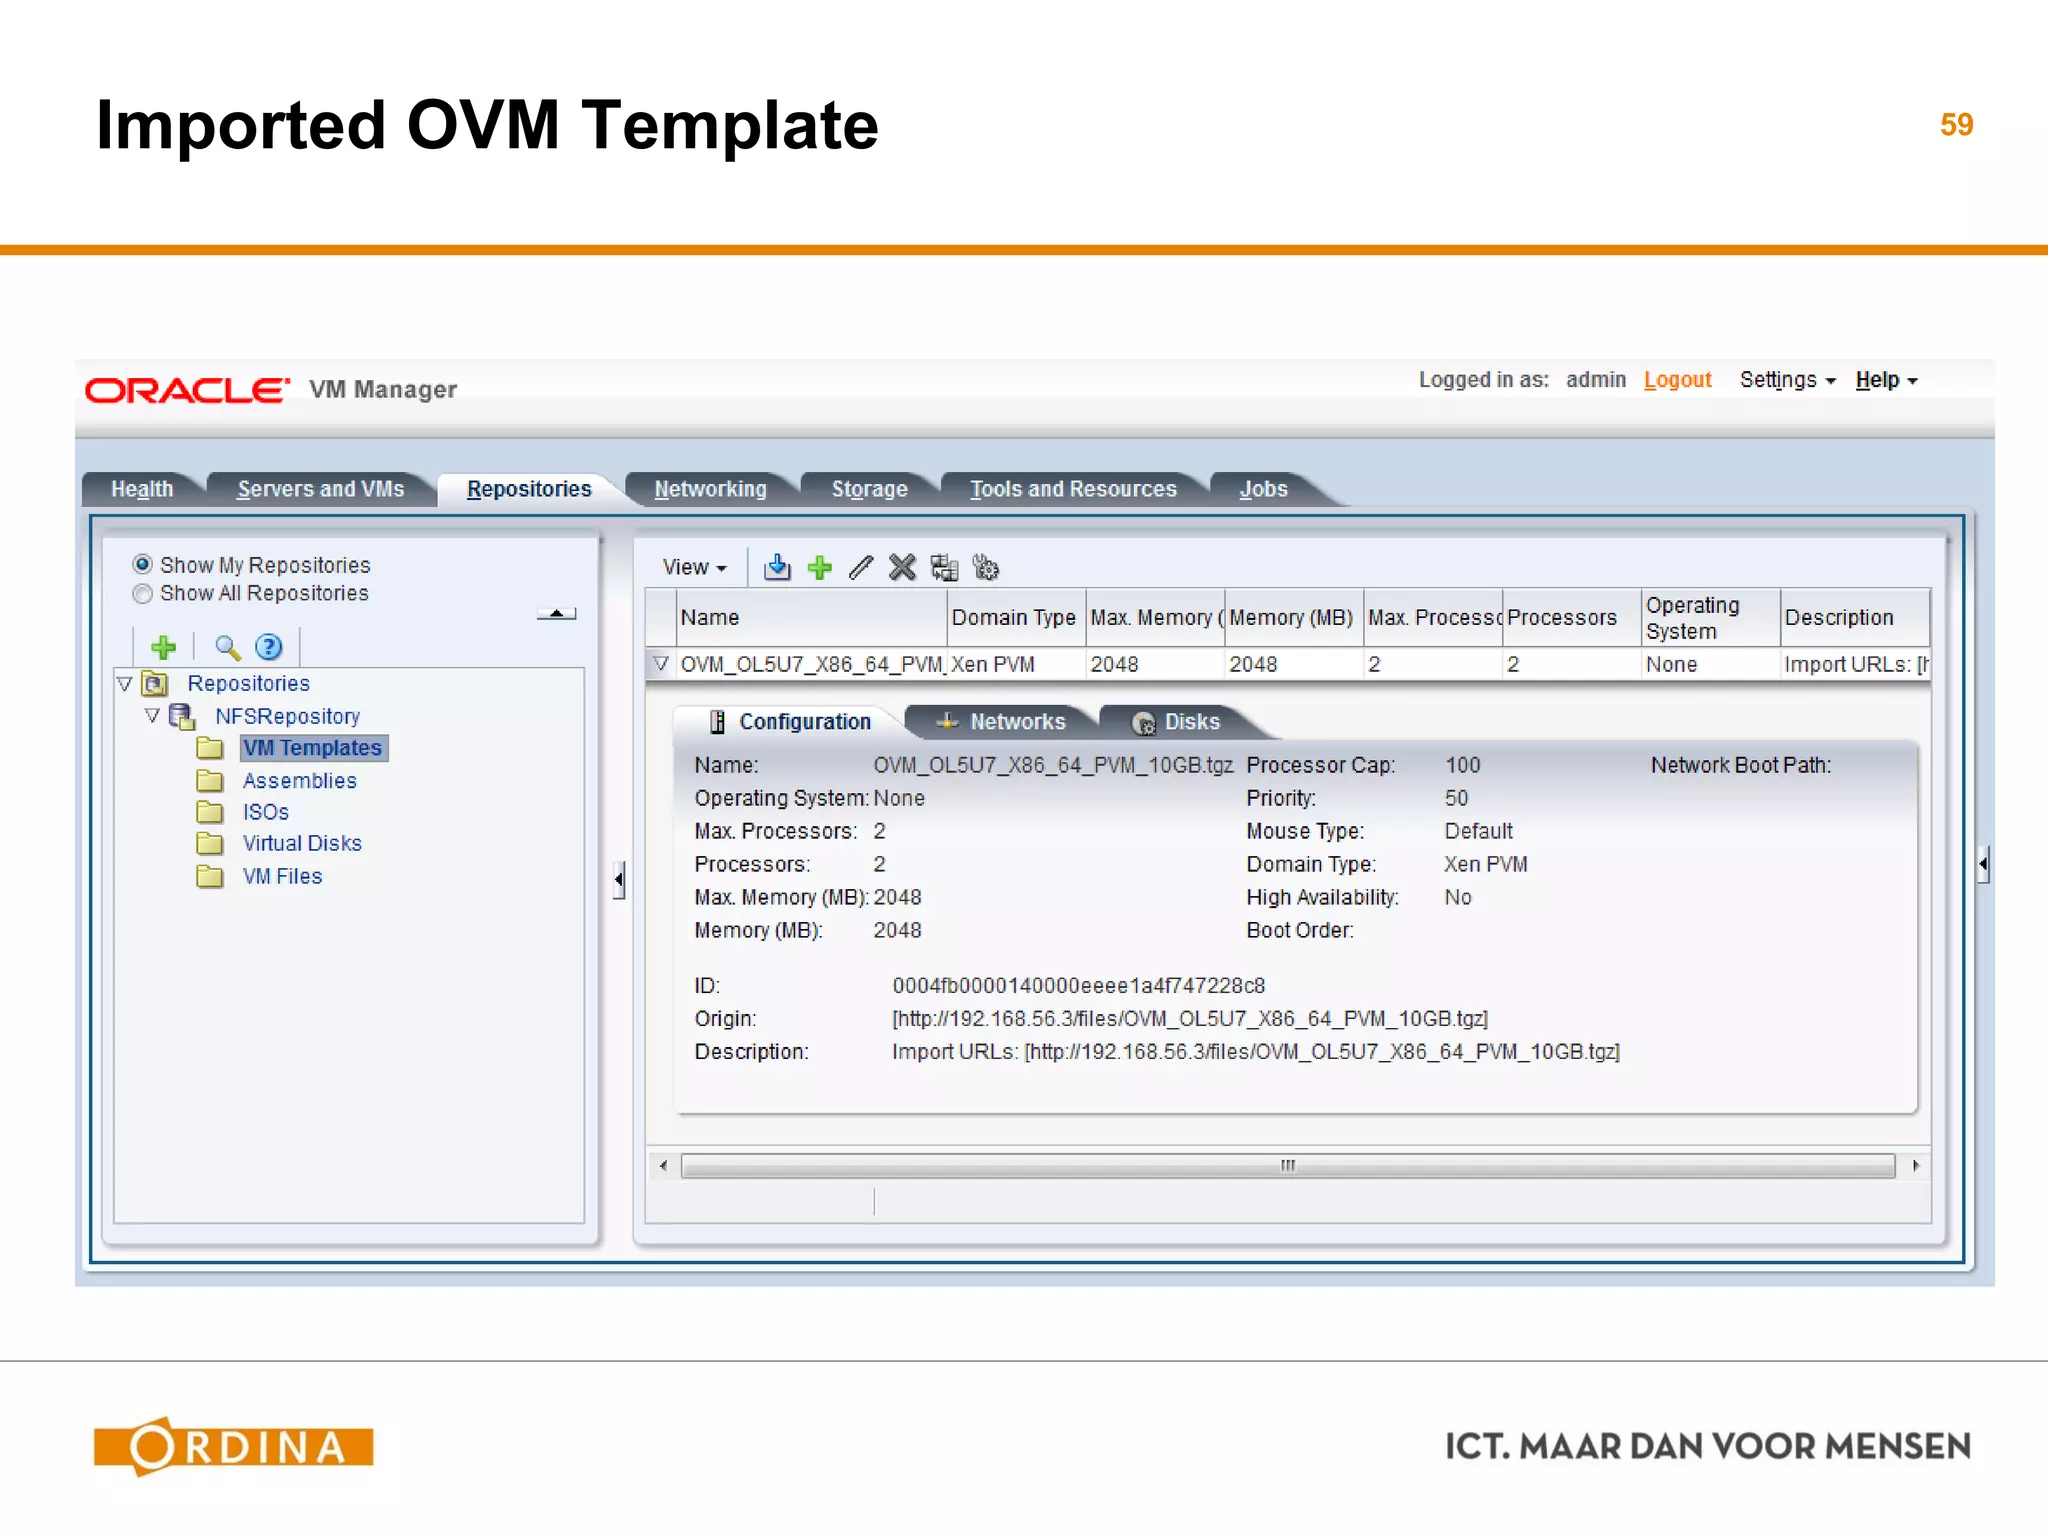
Task: Open the Virtual Disks folder
Action: point(302,844)
